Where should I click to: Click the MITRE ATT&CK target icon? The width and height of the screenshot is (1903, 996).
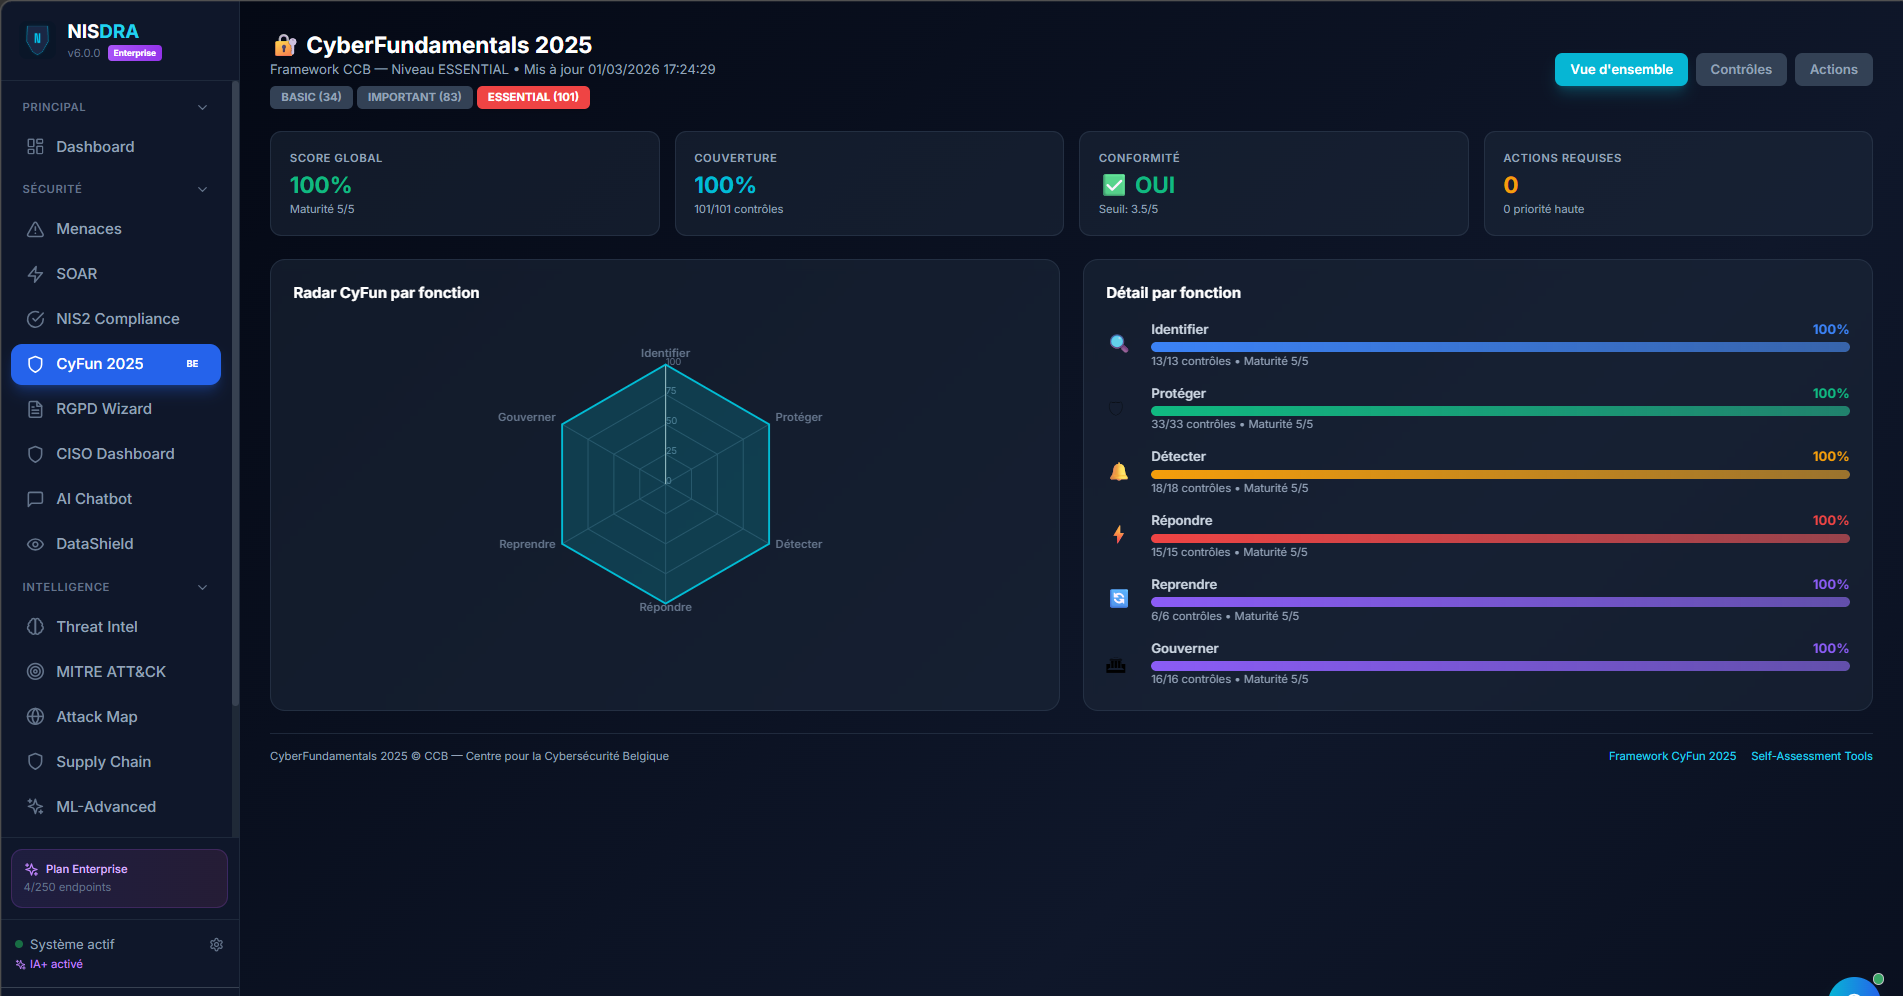(x=35, y=672)
